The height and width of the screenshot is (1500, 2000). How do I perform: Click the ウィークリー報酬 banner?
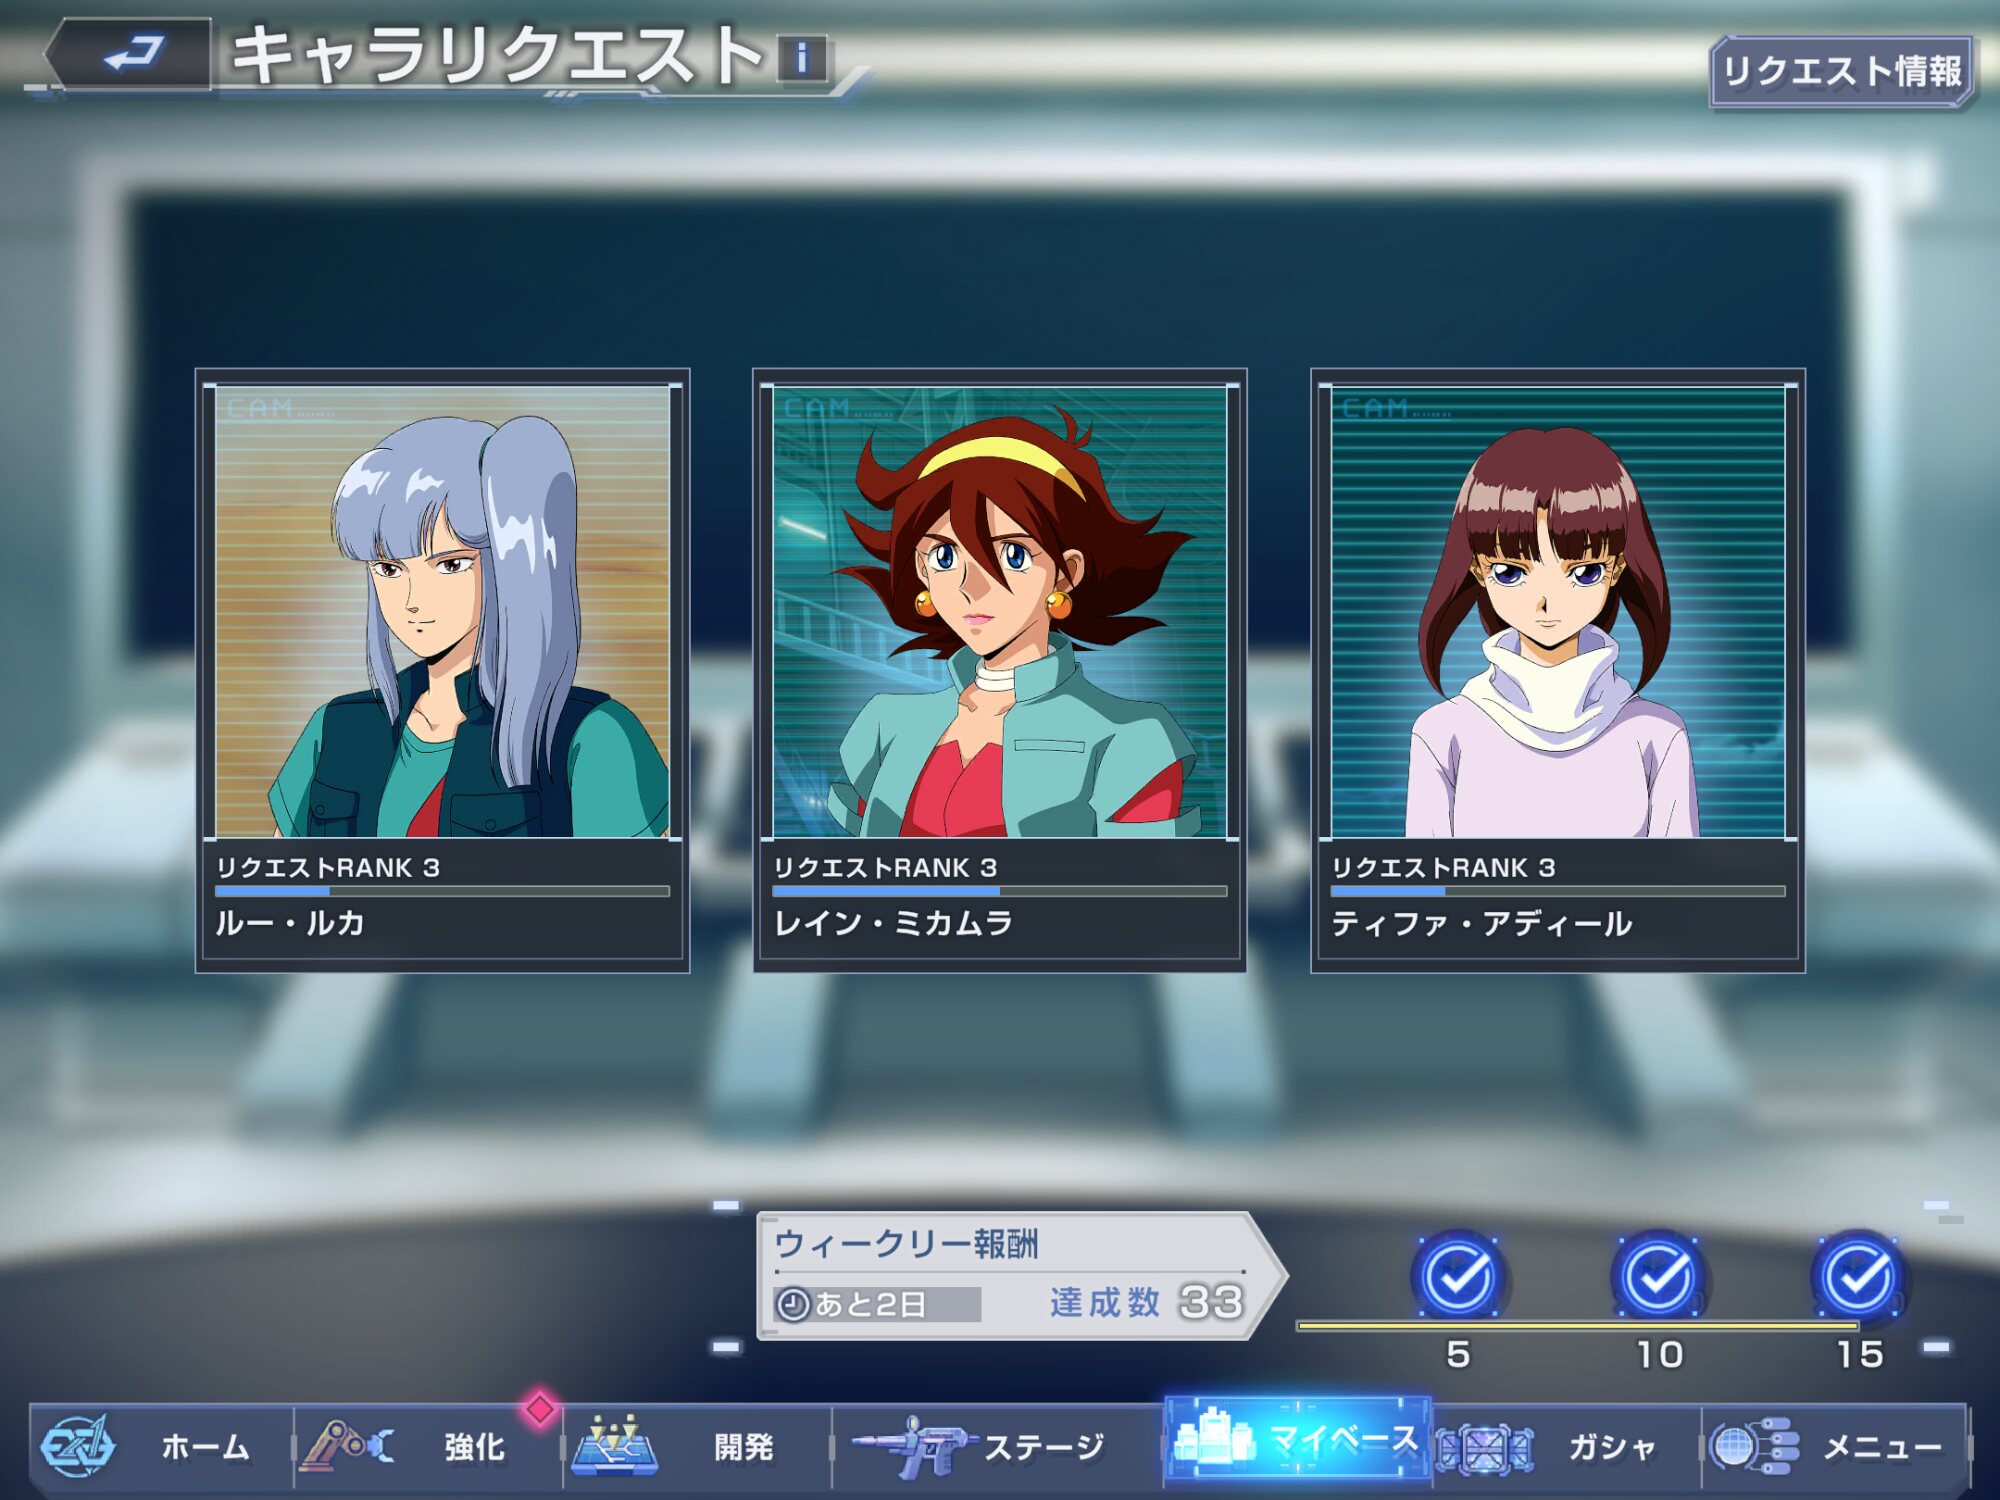click(1010, 1275)
